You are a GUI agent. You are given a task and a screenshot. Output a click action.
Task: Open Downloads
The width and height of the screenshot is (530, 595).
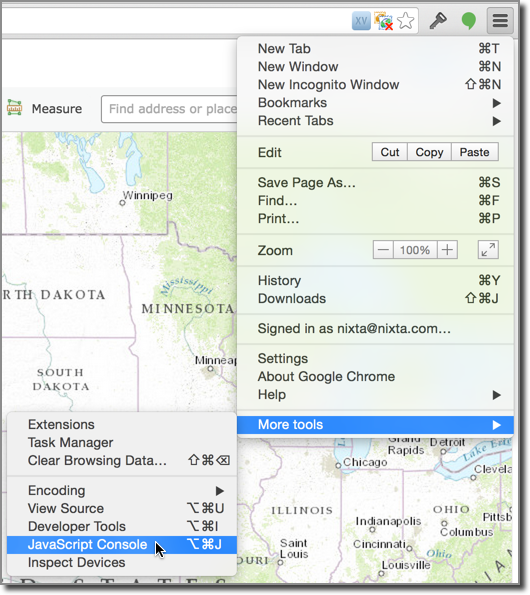click(375, 299)
